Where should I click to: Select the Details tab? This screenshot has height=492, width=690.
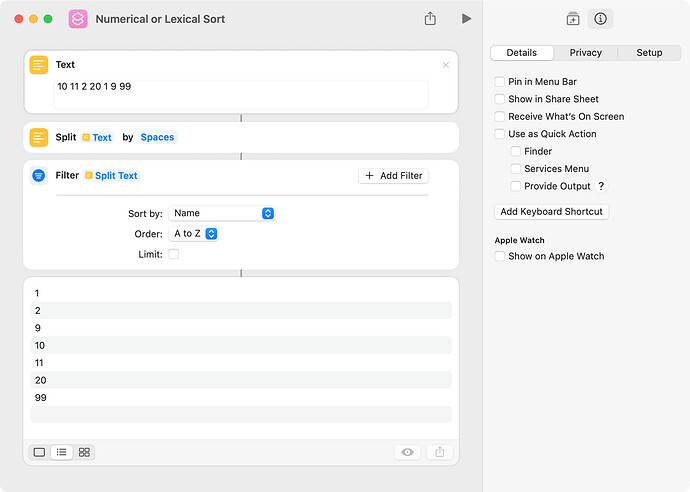pos(521,53)
